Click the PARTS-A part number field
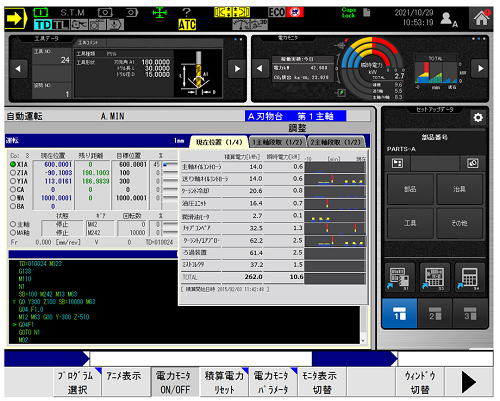This screenshot has height=401, width=500. 435,149
